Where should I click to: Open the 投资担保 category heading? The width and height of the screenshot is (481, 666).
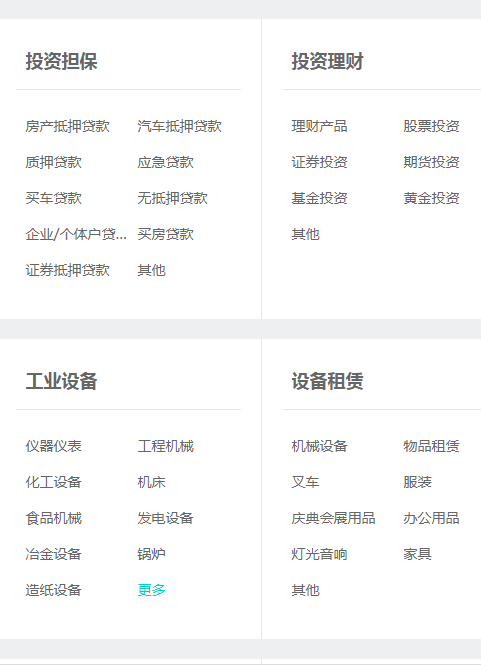(61, 61)
